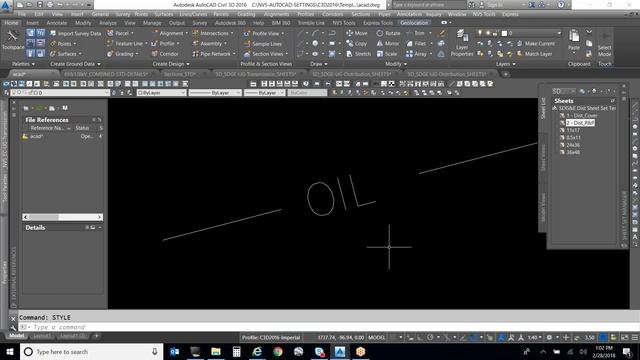Image resolution: width=640 pixels, height=360 pixels.
Task: Click the Section Views tool
Action: pos(265,54)
